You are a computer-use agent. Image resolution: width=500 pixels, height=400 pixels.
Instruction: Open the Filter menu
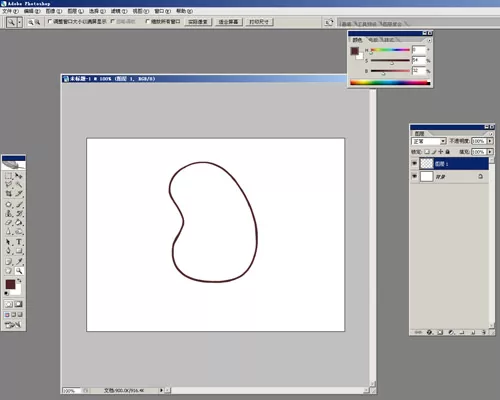[119, 11]
